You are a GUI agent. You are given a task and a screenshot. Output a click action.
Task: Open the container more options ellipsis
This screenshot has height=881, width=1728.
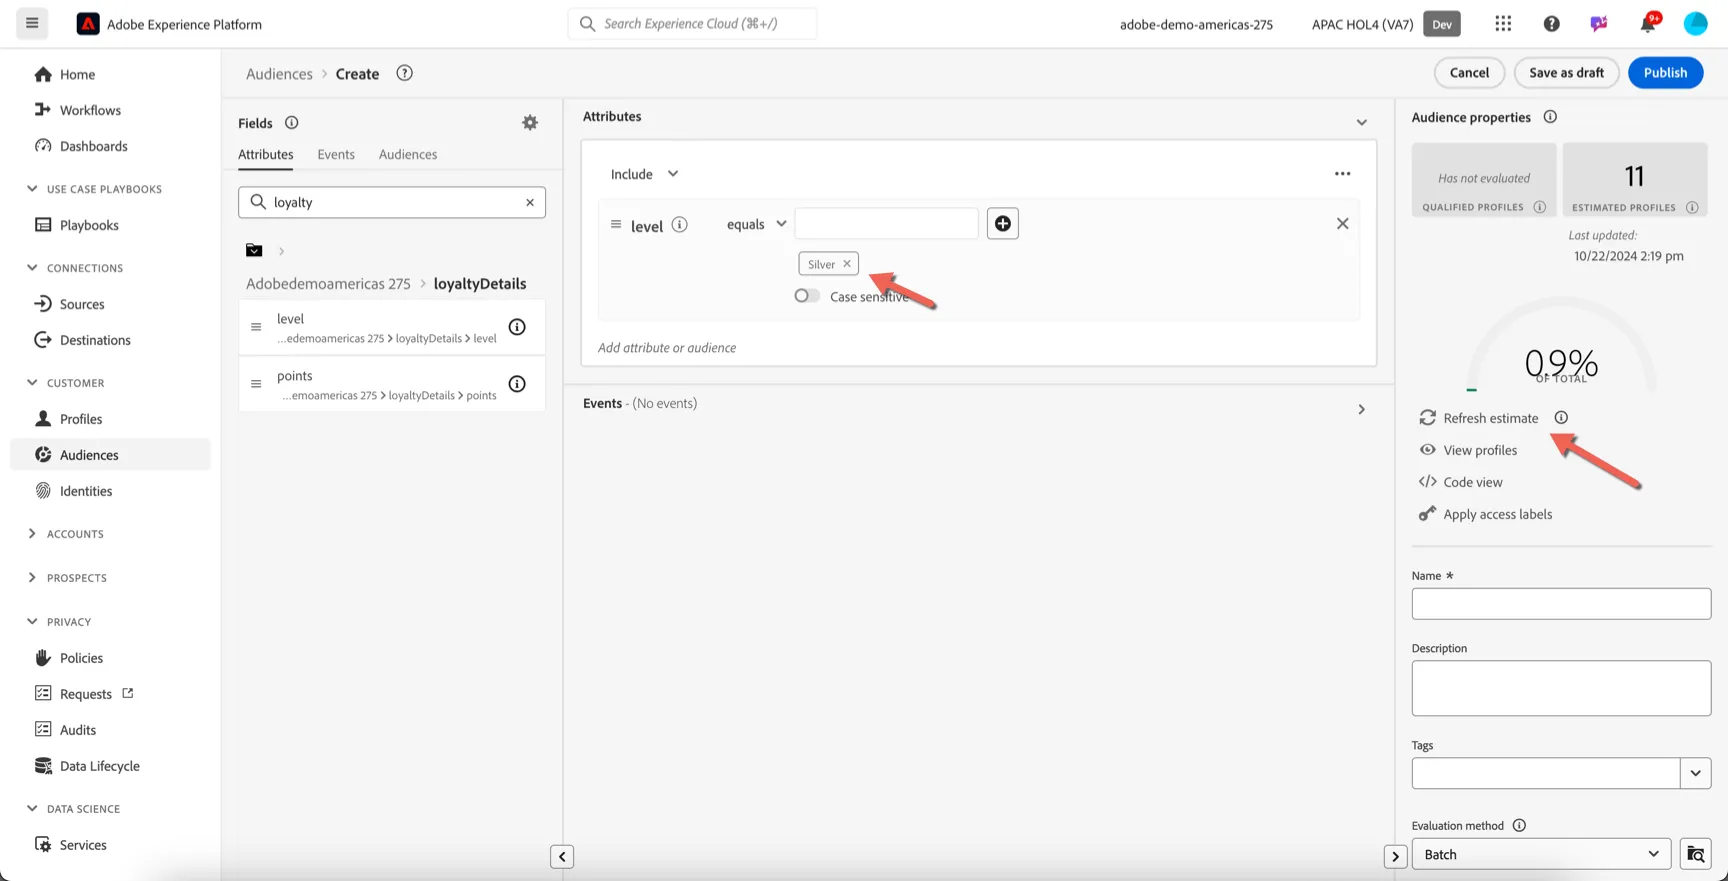1342,174
